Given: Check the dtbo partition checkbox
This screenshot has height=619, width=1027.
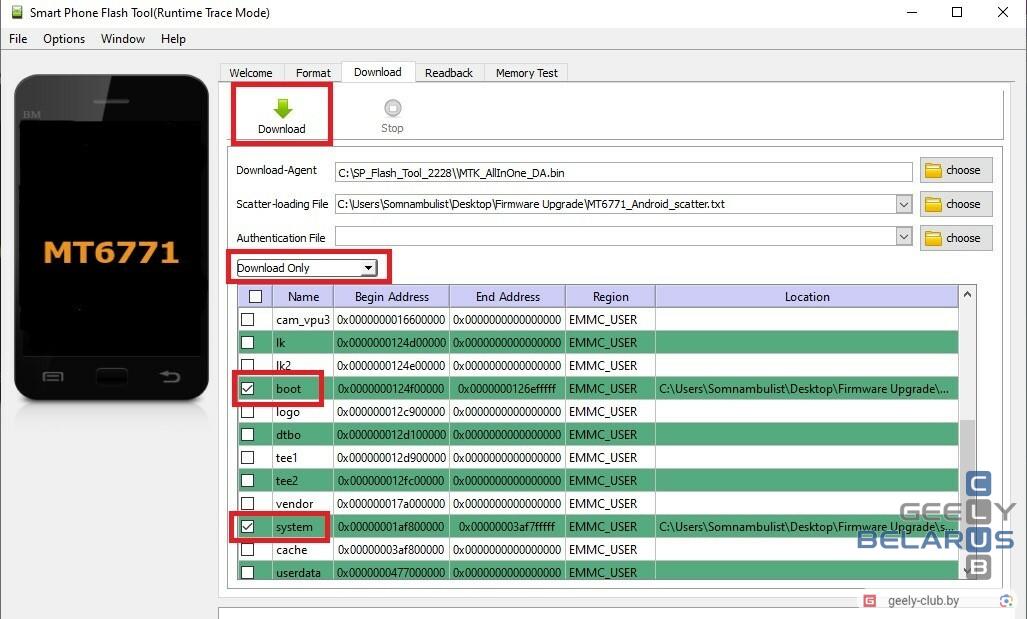Looking at the screenshot, I should [248, 434].
